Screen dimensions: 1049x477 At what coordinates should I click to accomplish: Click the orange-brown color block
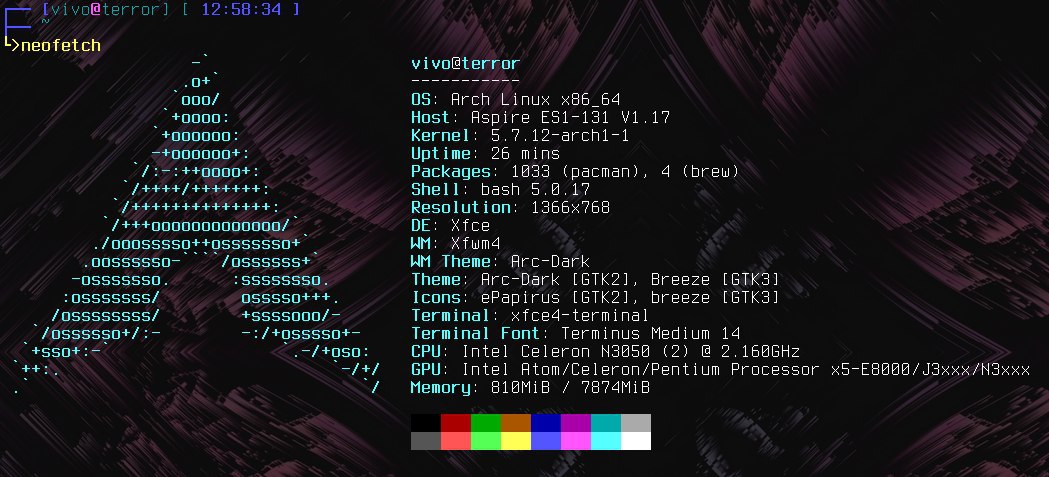point(516,423)
